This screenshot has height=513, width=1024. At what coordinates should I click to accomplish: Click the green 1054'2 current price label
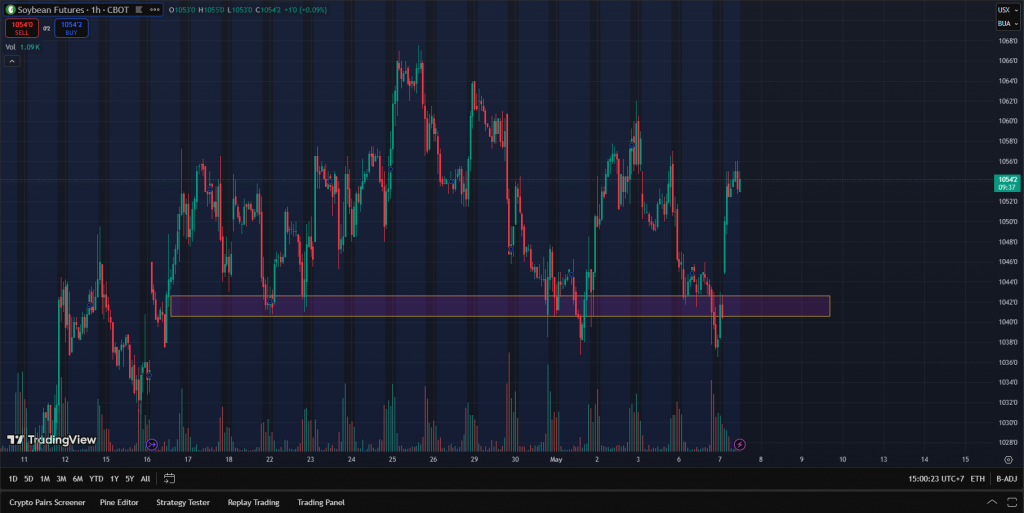[1007, 183]
